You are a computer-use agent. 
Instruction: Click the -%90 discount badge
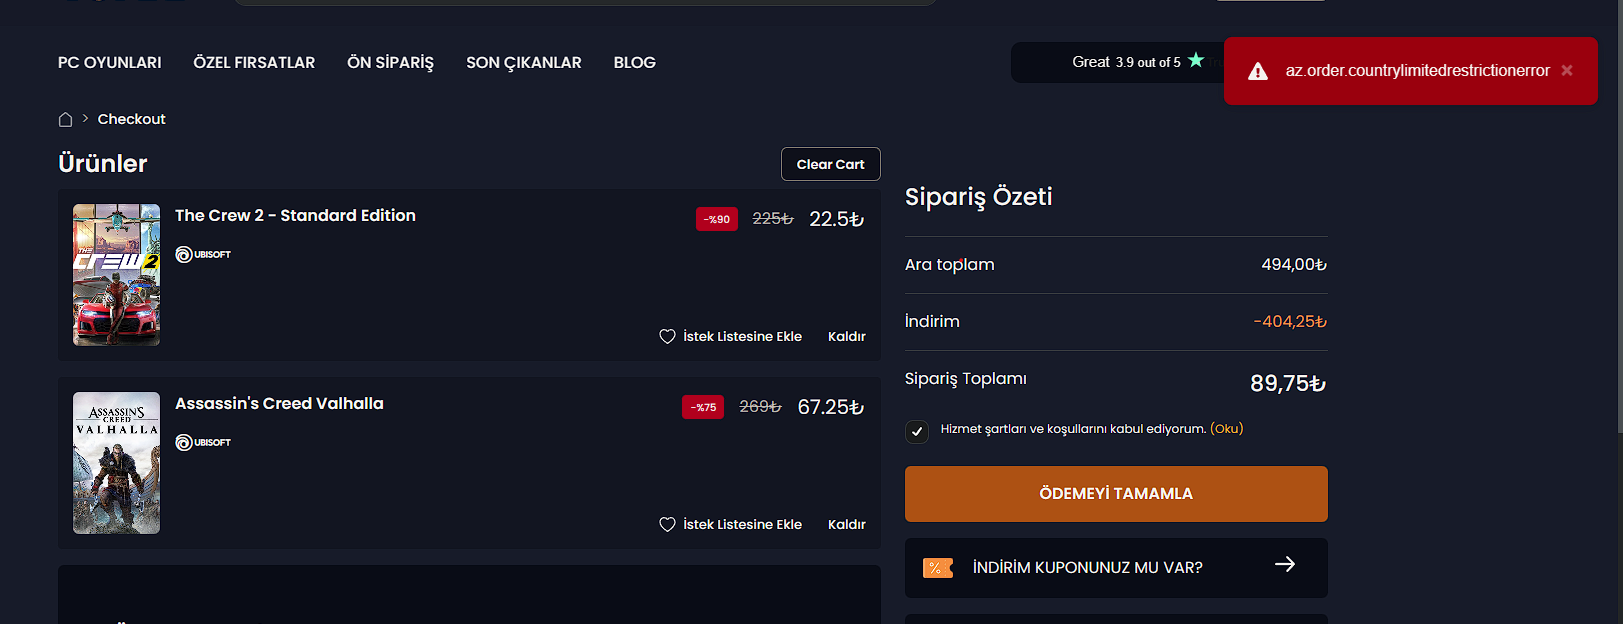click(x=717, y=219)
